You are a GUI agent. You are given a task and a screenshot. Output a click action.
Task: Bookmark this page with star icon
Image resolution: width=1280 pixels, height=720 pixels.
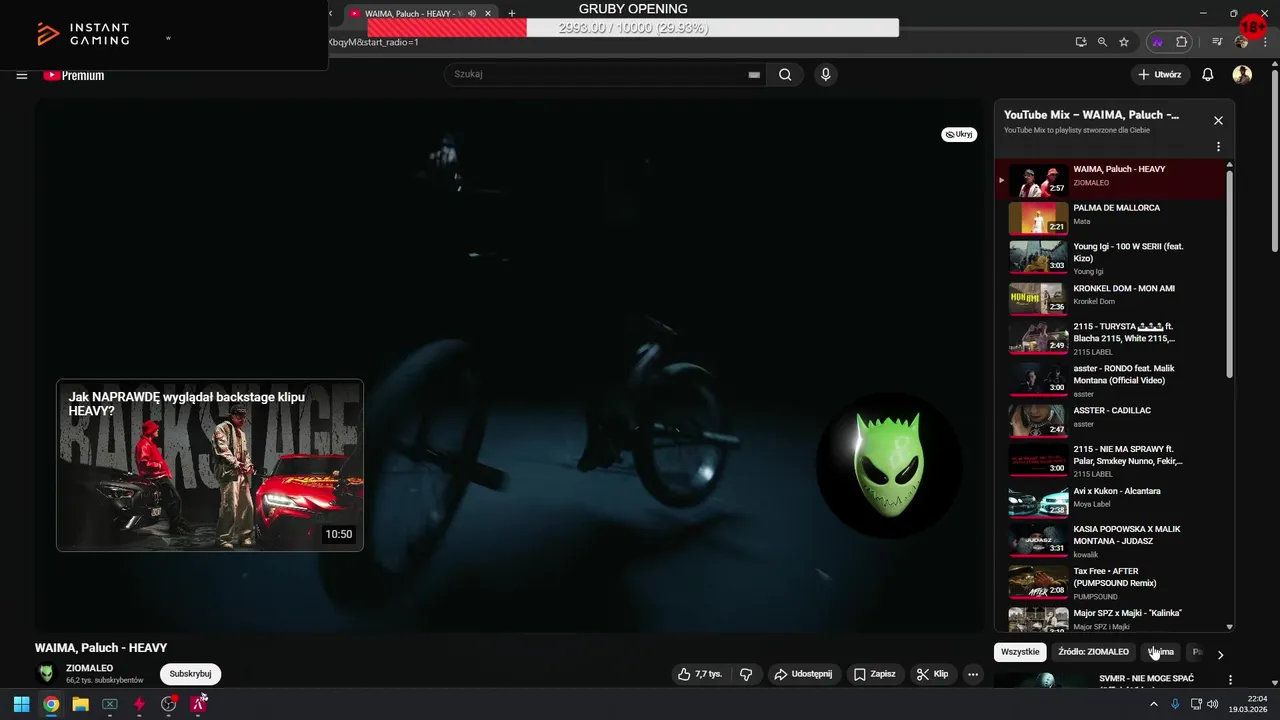click(1124, 42)
